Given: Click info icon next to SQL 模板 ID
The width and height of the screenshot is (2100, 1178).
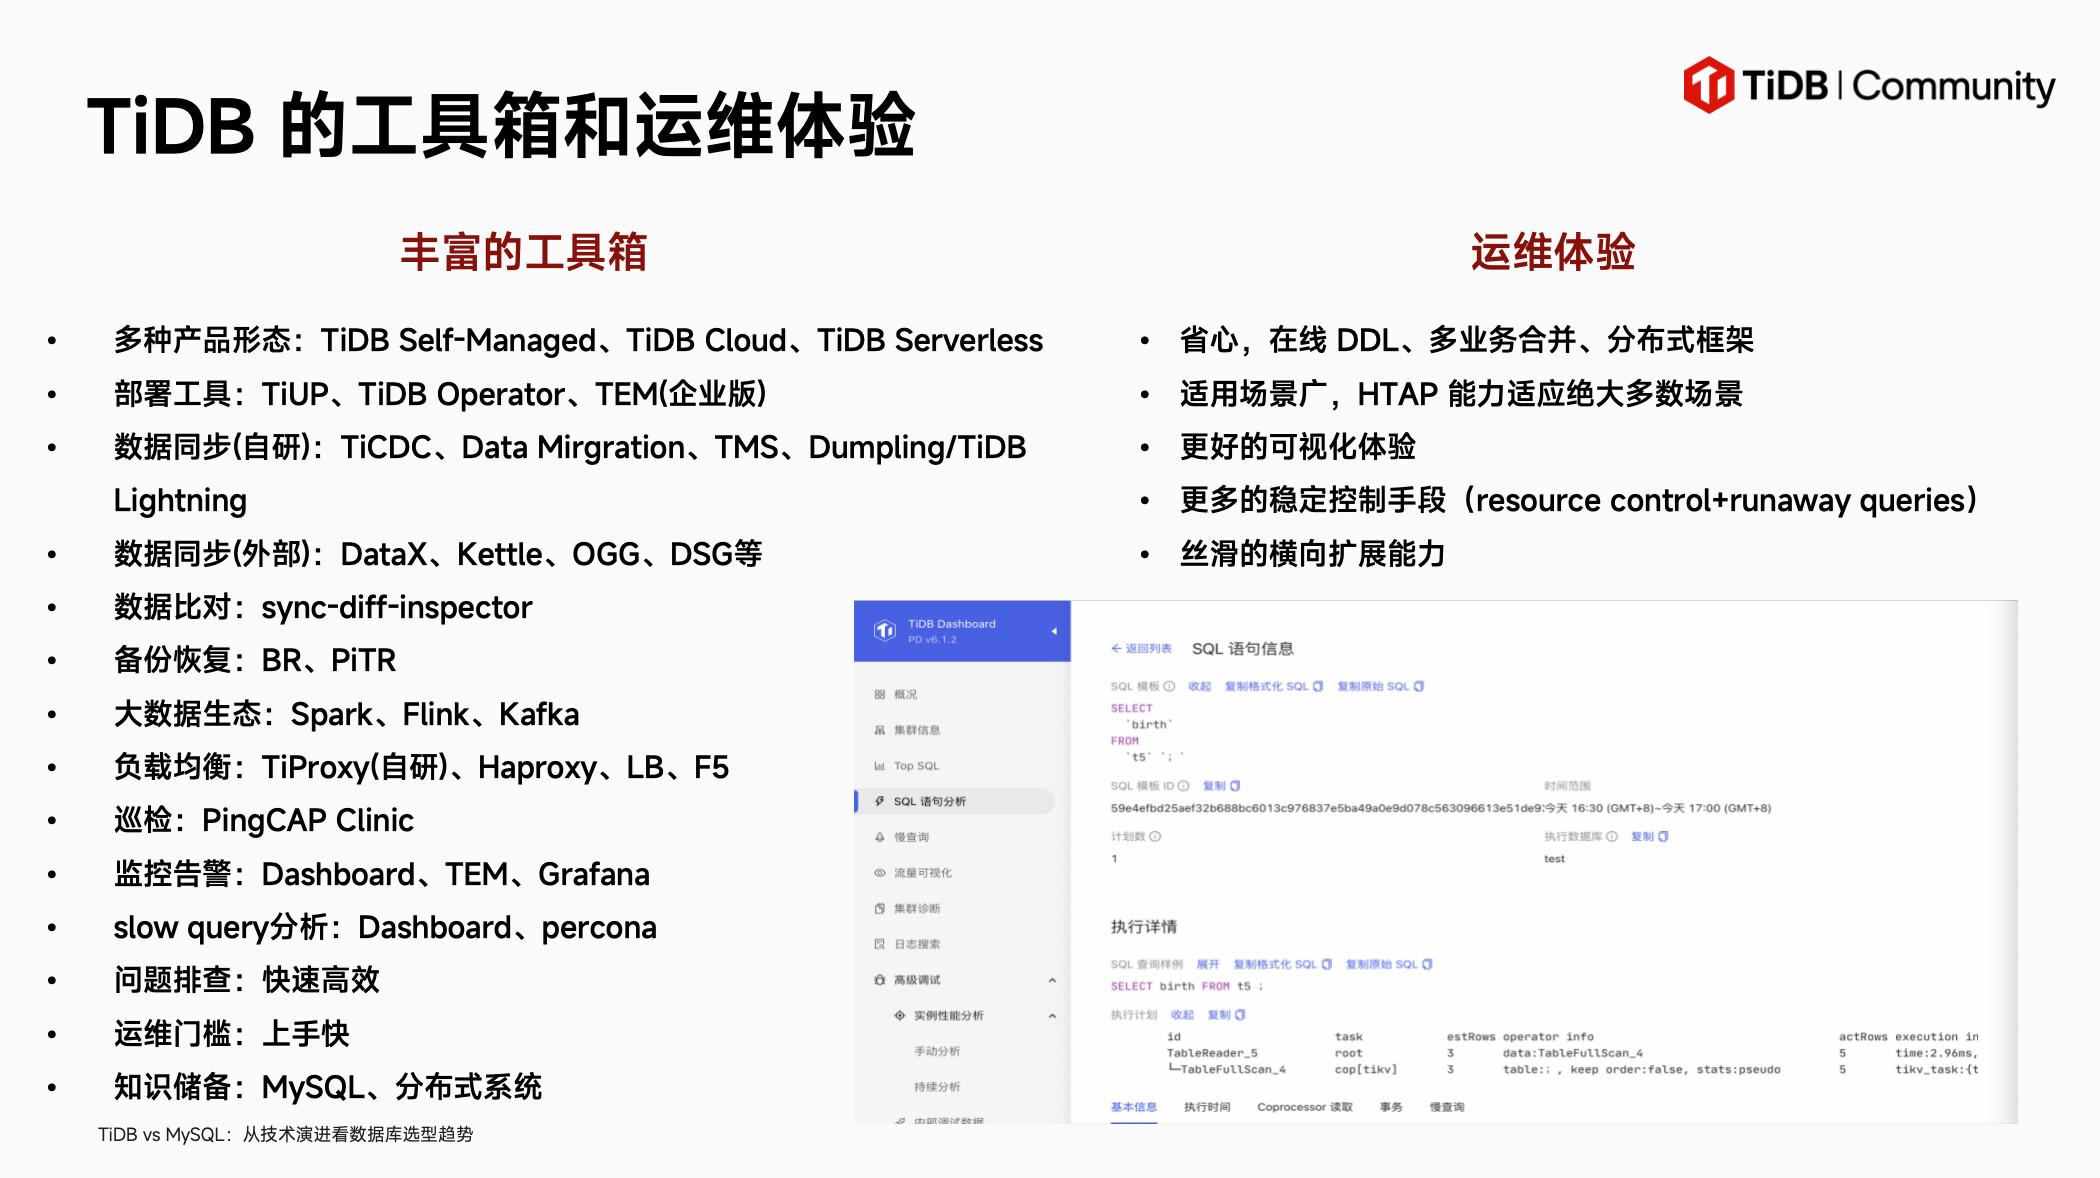Looking at the screenshot, I should click(1184, 786).
